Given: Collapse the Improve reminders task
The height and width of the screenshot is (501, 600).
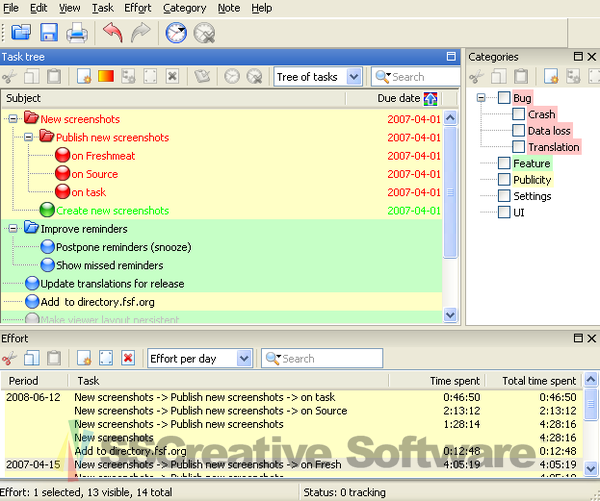Looking at the screenshot, I should click(13, 228).
